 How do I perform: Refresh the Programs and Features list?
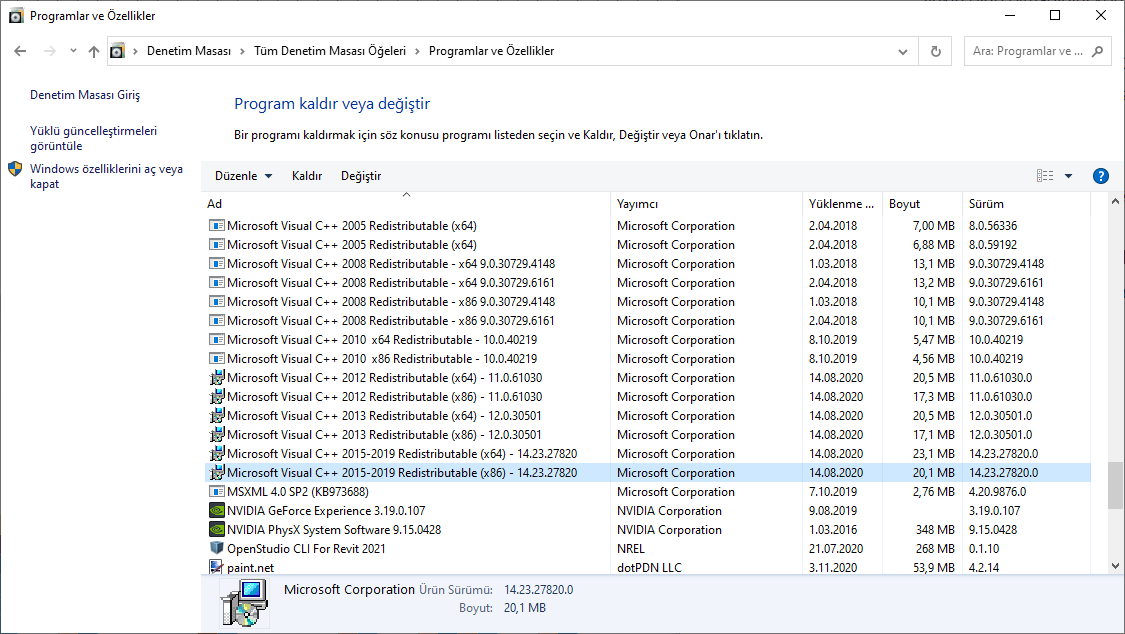[x=936, y=51]
